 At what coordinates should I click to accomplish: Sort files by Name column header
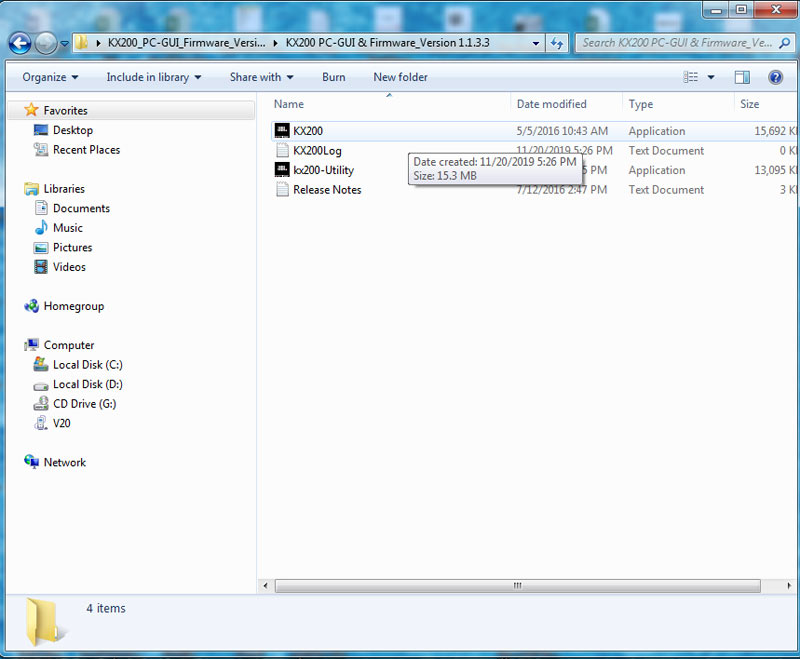[289, 104]
